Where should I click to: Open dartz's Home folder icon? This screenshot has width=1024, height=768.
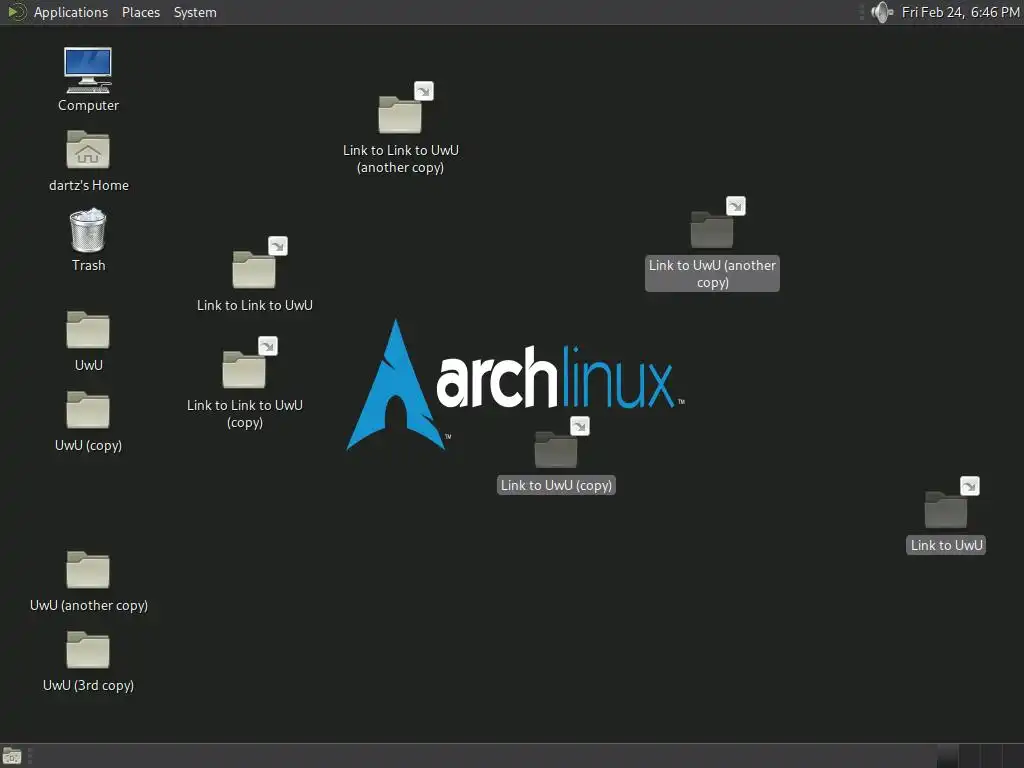pyautogui.click(x=88, y=150)
